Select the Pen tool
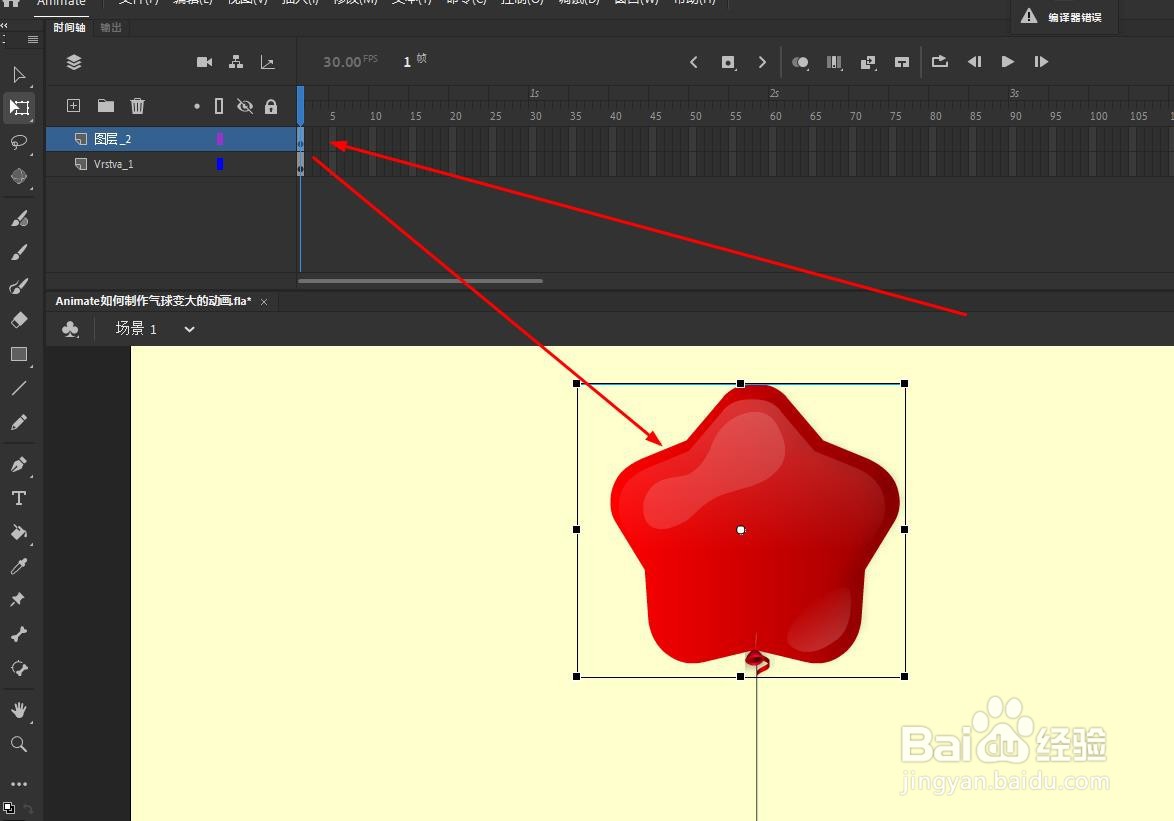Viewport: 1174px width, 821px height. point(19,464)
